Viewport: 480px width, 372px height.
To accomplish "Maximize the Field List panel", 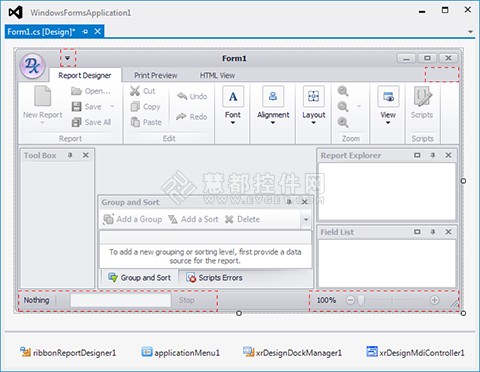I will tap(417, 231).
